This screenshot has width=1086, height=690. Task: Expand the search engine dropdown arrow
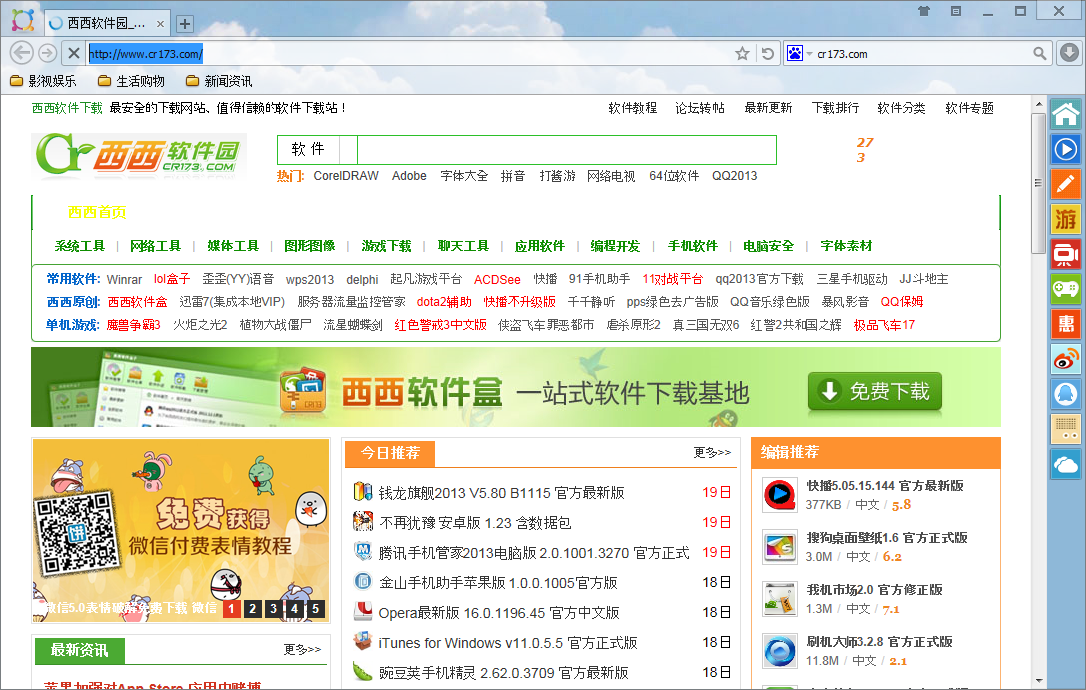(809, 54)
